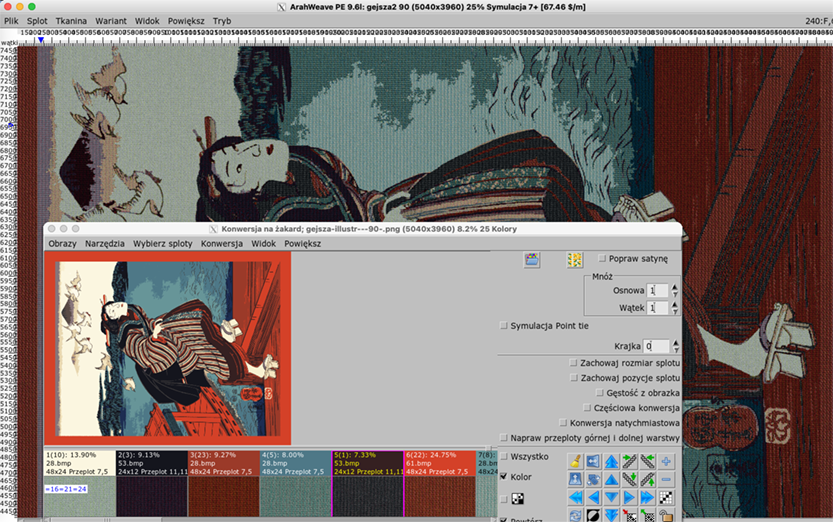833x522 pixels.
Task: Open the colorful folder load icon
Action: tap(532, 260)
